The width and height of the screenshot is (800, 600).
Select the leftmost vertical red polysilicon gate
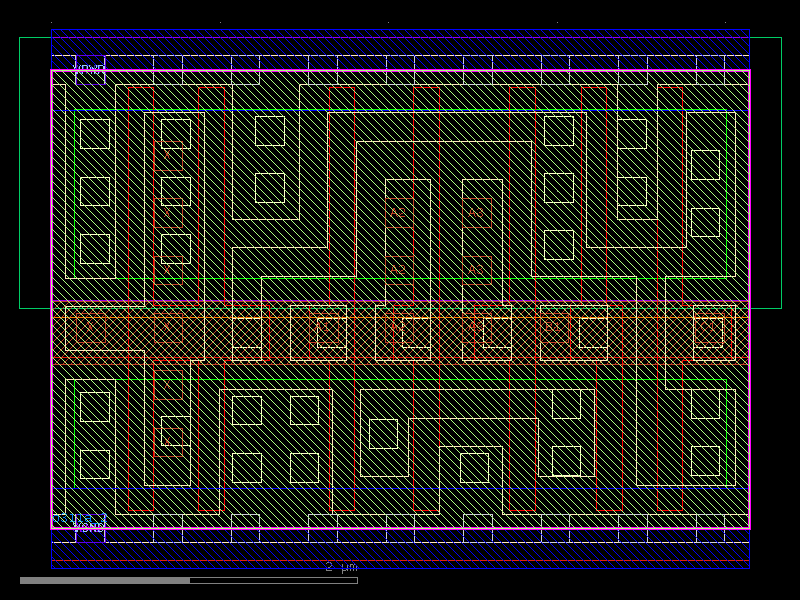point(128,200)
